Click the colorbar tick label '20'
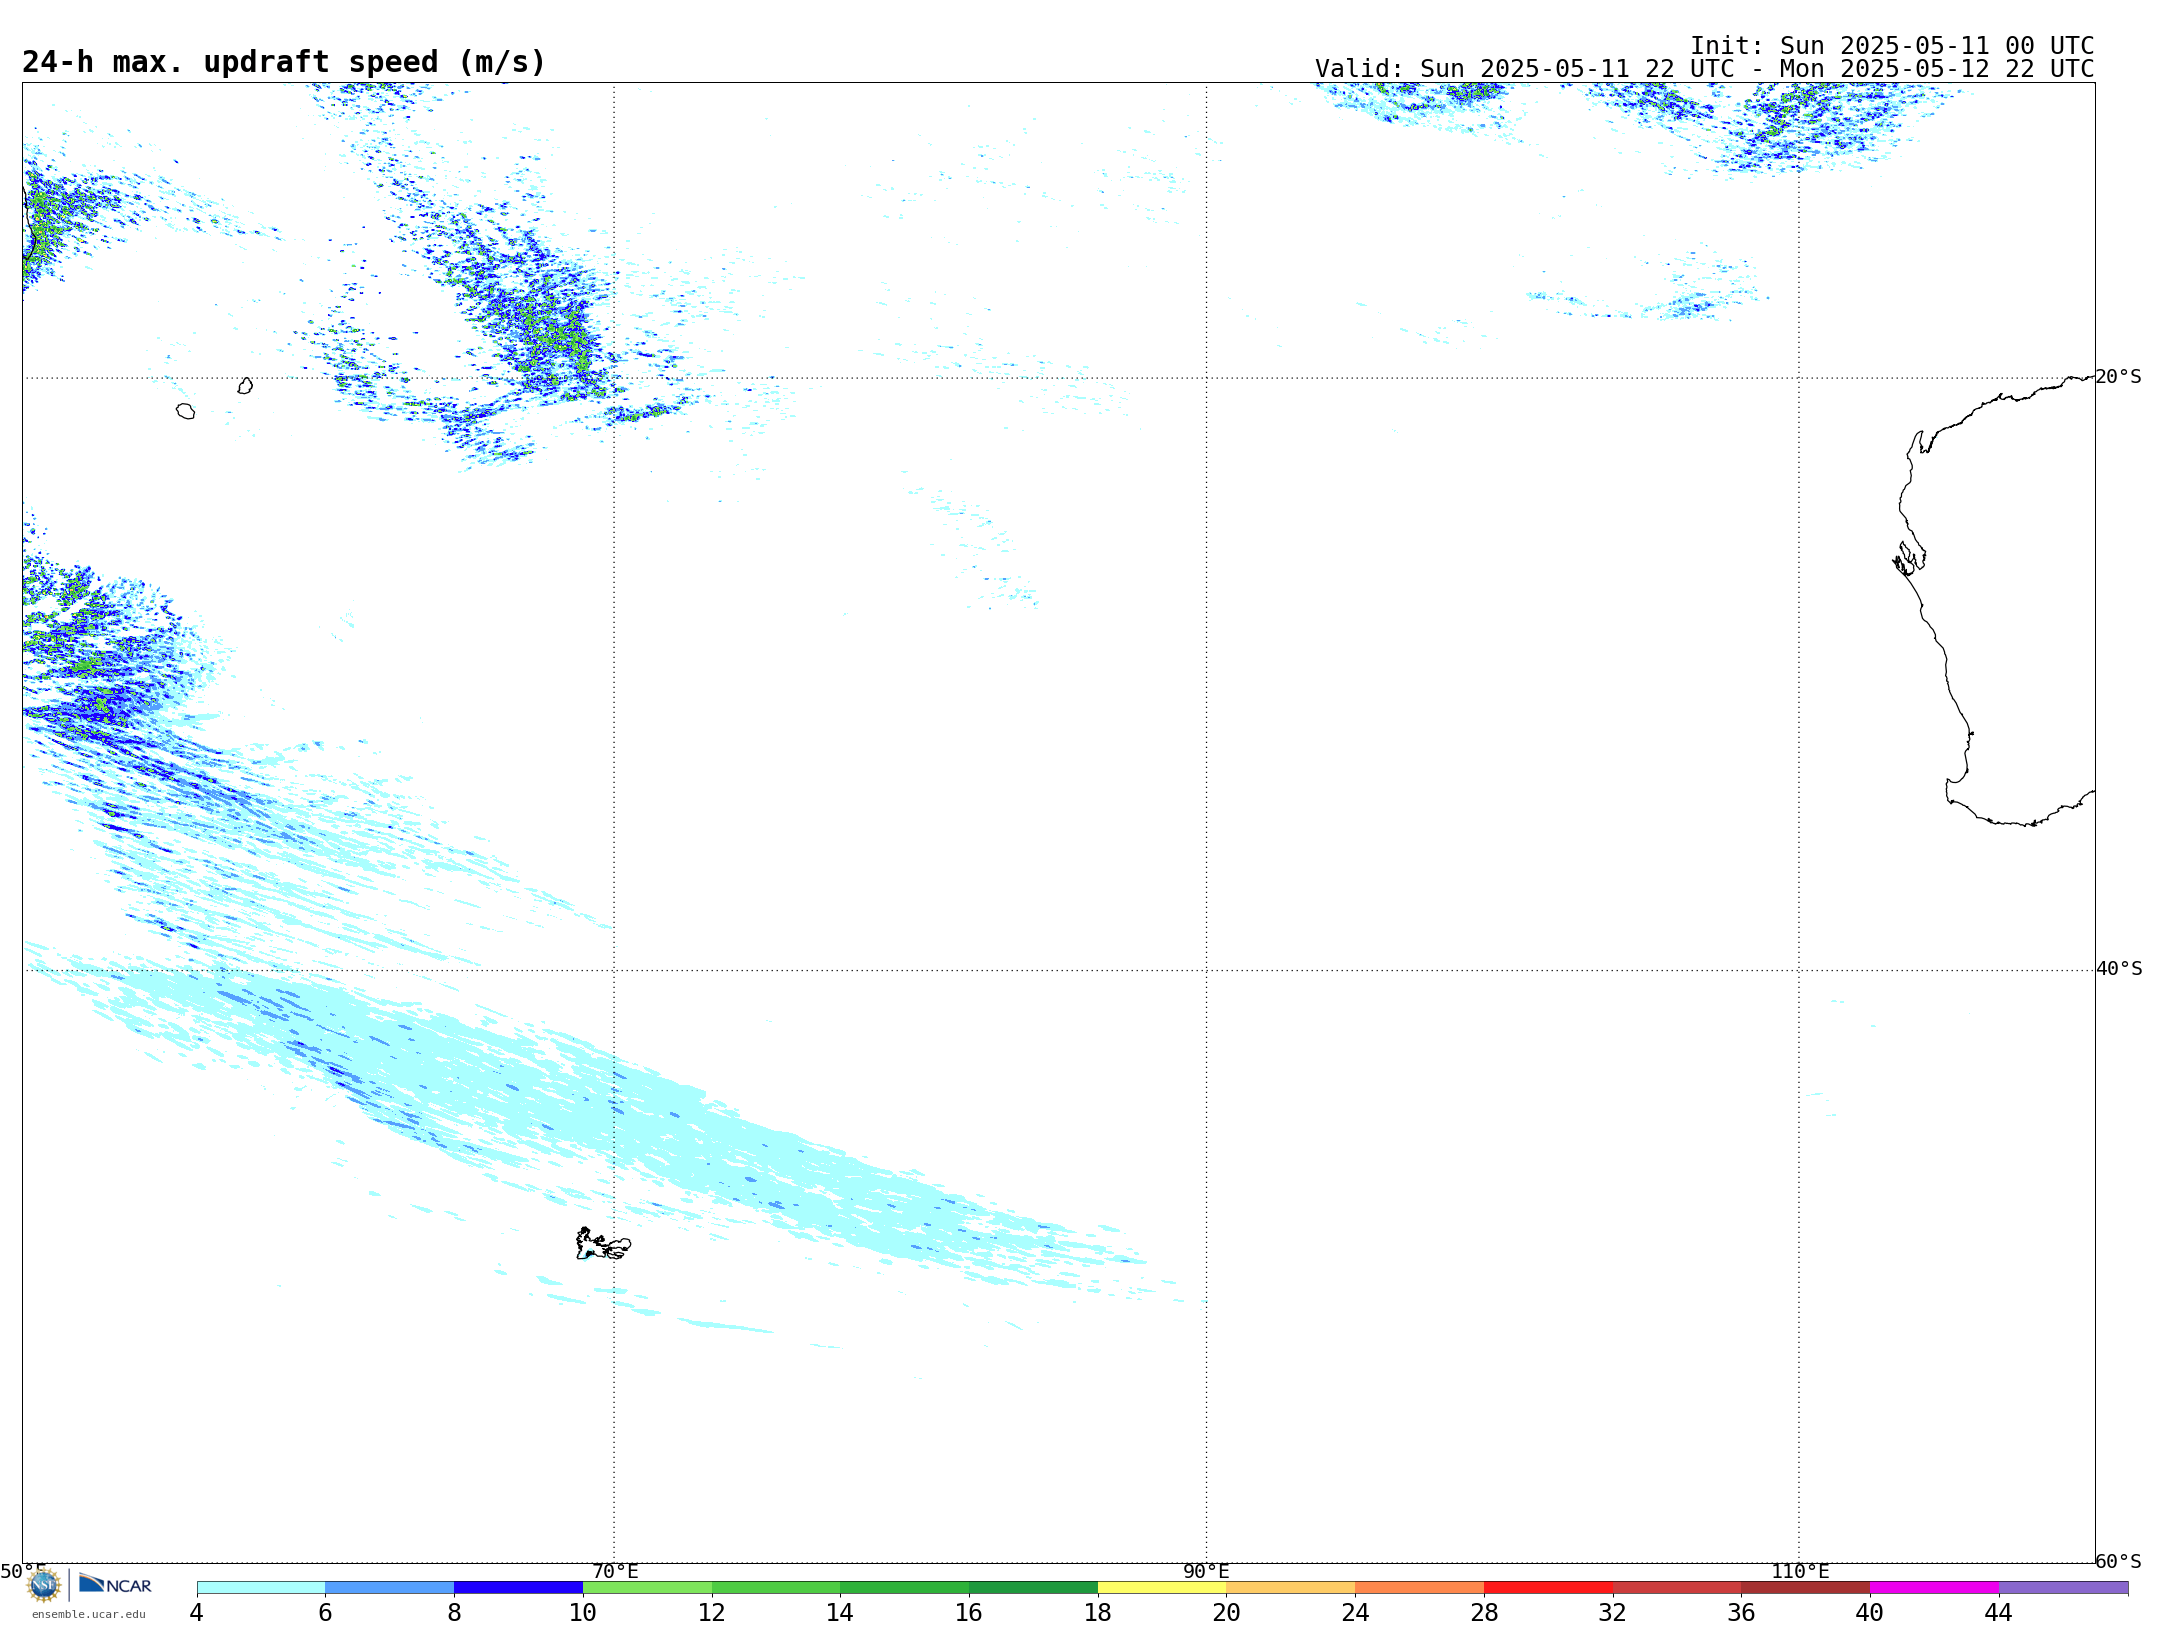 pos(1227,1613)
